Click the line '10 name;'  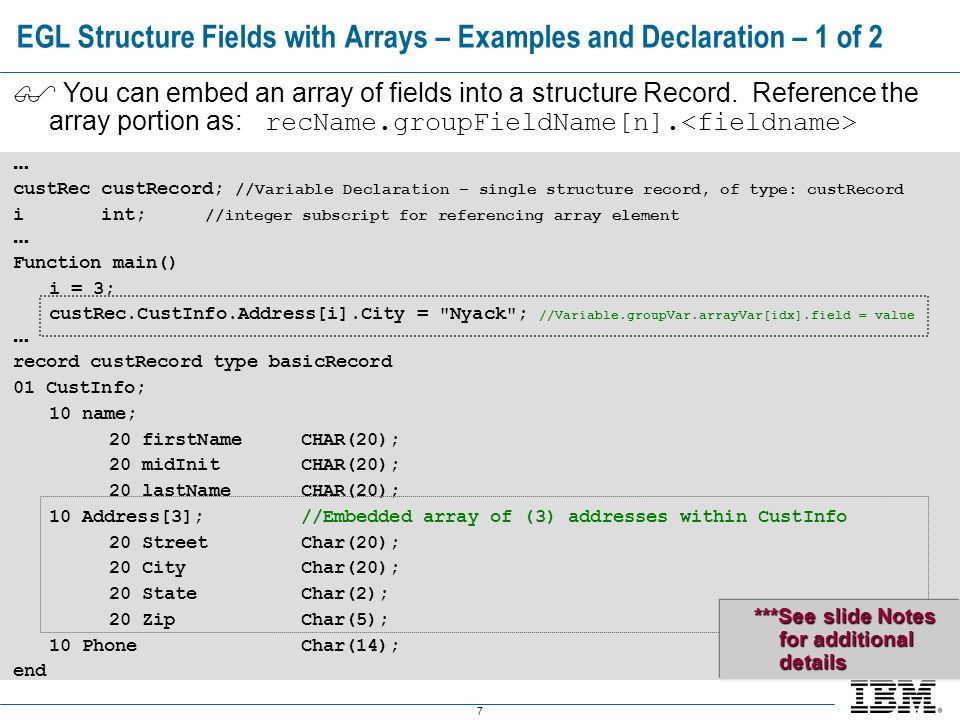(92, 413)
